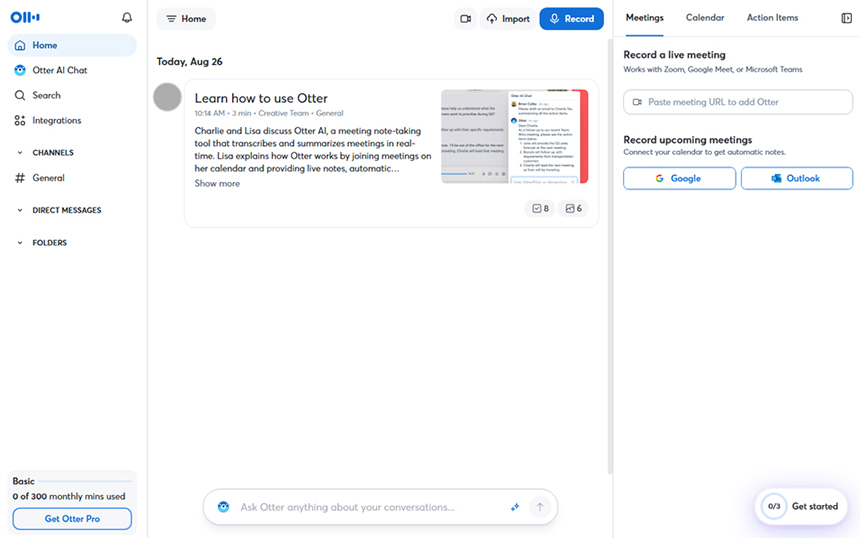Click the gray speaker avatar

167,97
